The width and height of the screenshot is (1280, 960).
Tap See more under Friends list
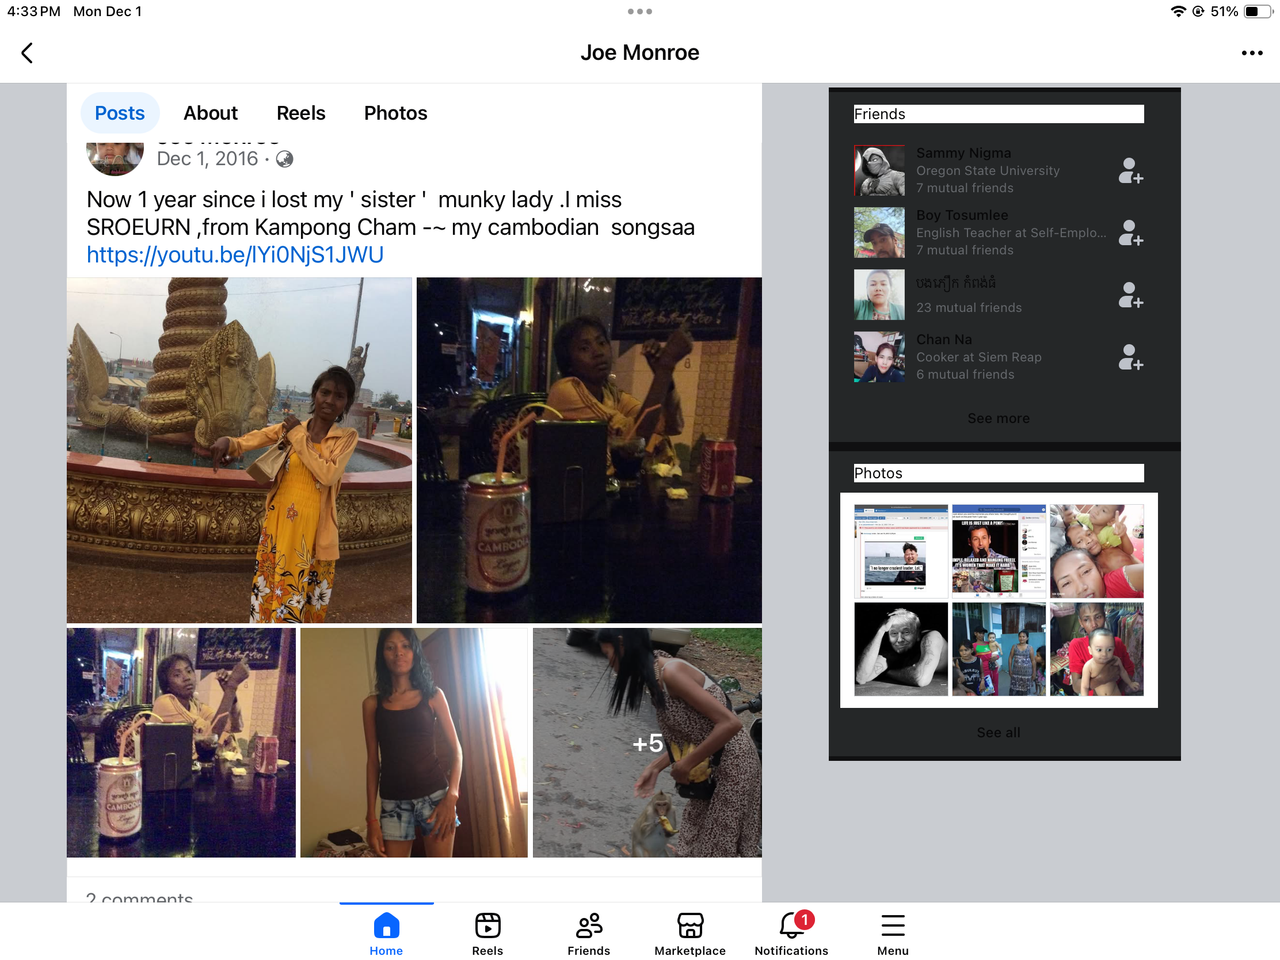[998, 418]
